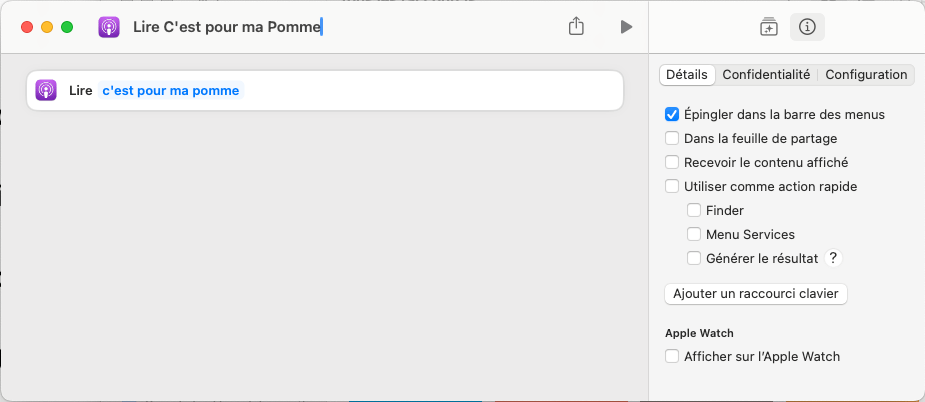
Task: Open the Configuration tab
Action: pos(866,75)
